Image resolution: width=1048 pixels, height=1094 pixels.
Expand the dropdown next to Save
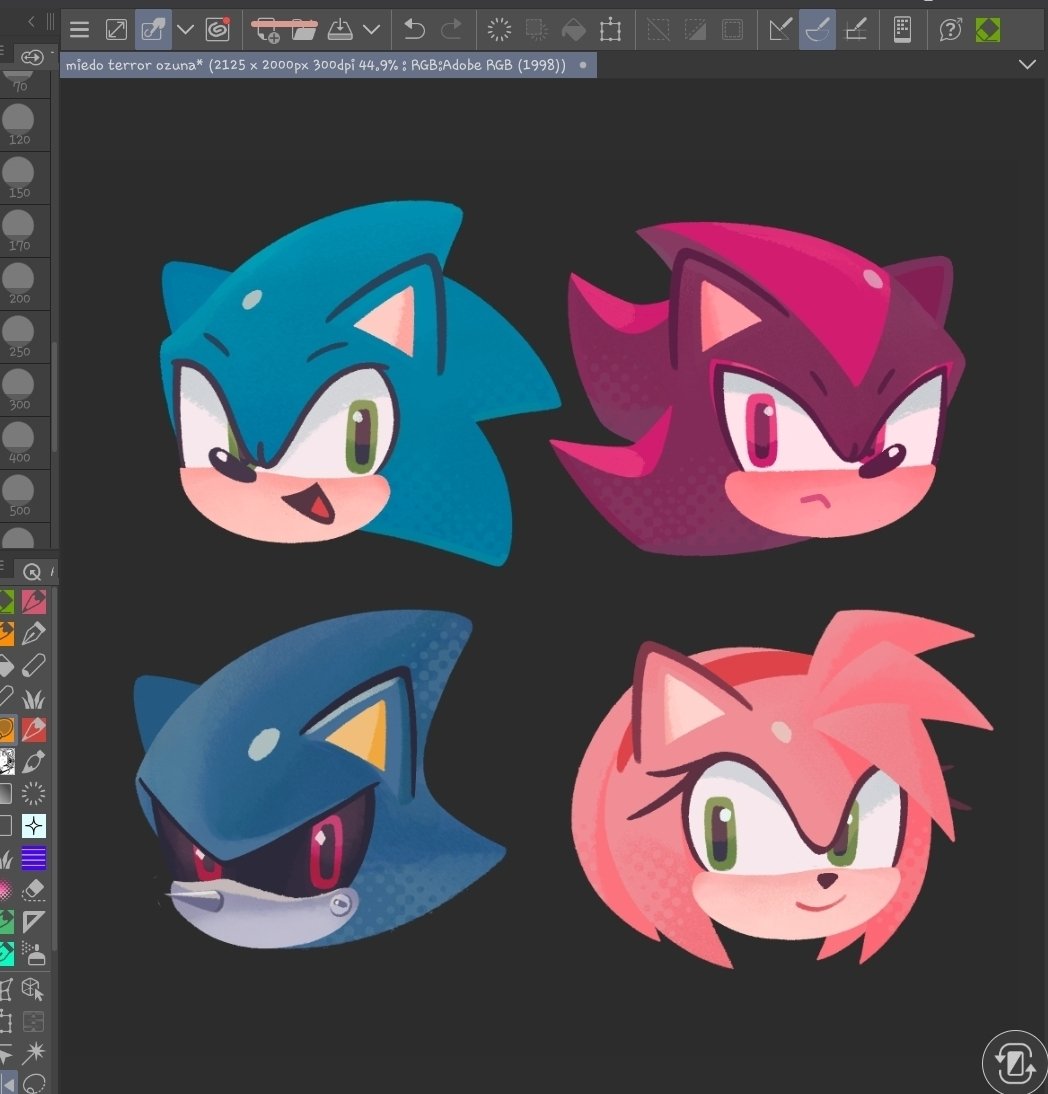pyautogui.click(x=372, y=29)
